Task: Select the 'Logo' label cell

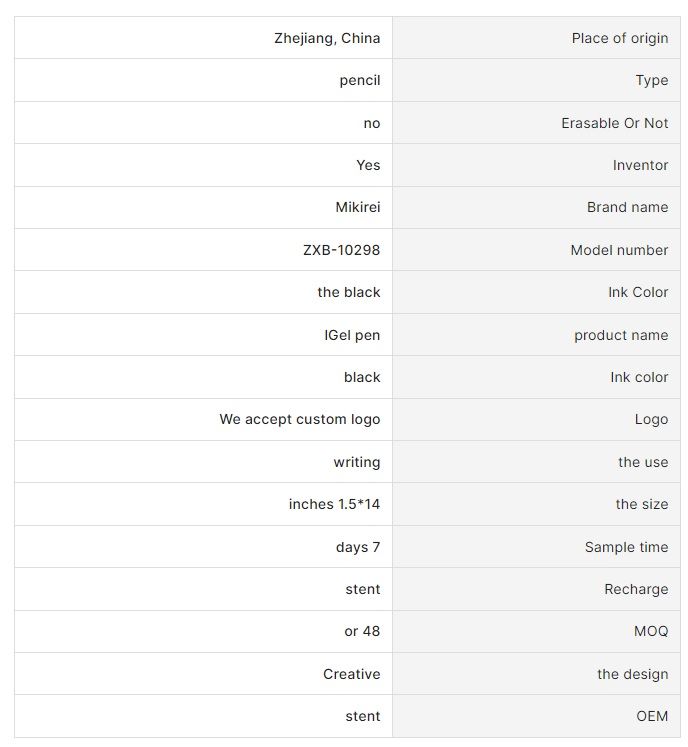Action: coord(536,419)
